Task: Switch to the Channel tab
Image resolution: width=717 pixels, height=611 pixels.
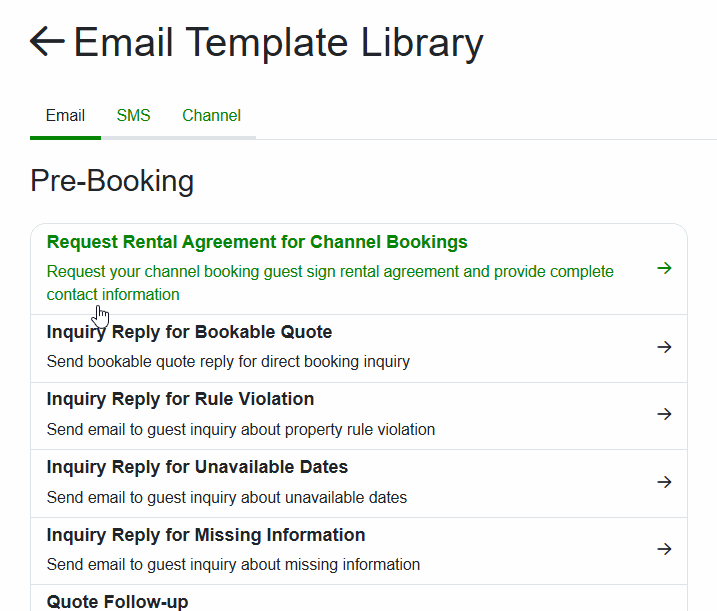Action: coord(211,115)
